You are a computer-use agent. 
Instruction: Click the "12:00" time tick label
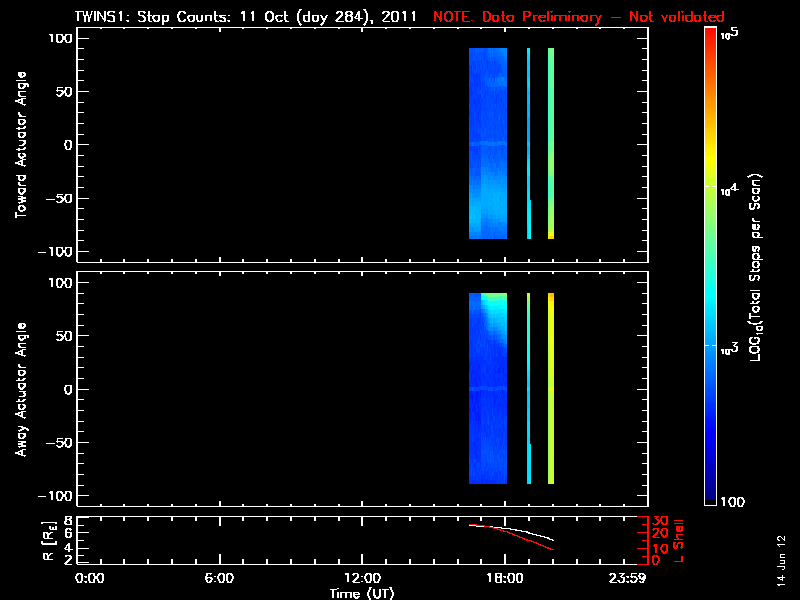[362, 579]
